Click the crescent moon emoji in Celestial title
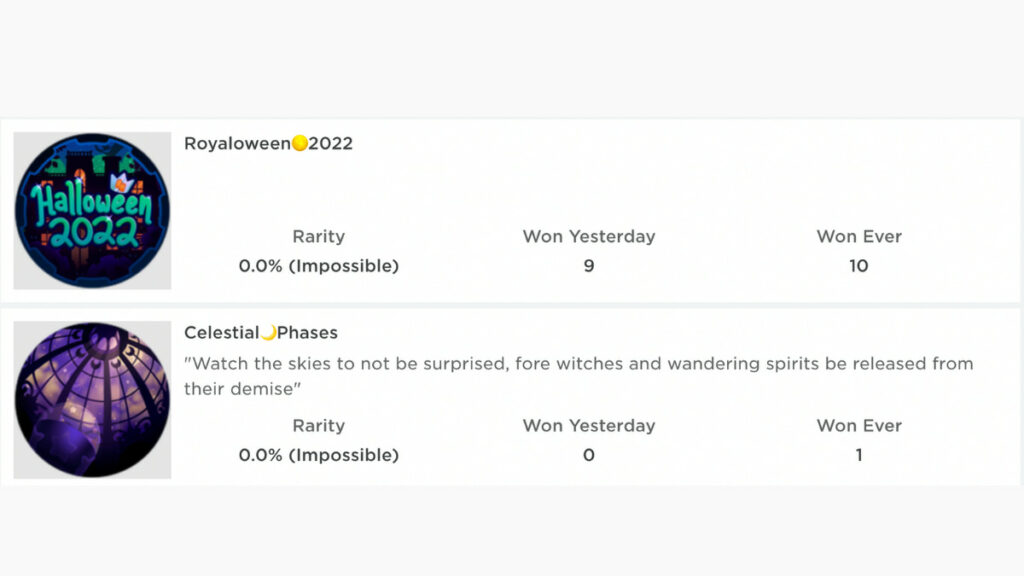Viewport: 1024px width, 576px height. [268, 332]
